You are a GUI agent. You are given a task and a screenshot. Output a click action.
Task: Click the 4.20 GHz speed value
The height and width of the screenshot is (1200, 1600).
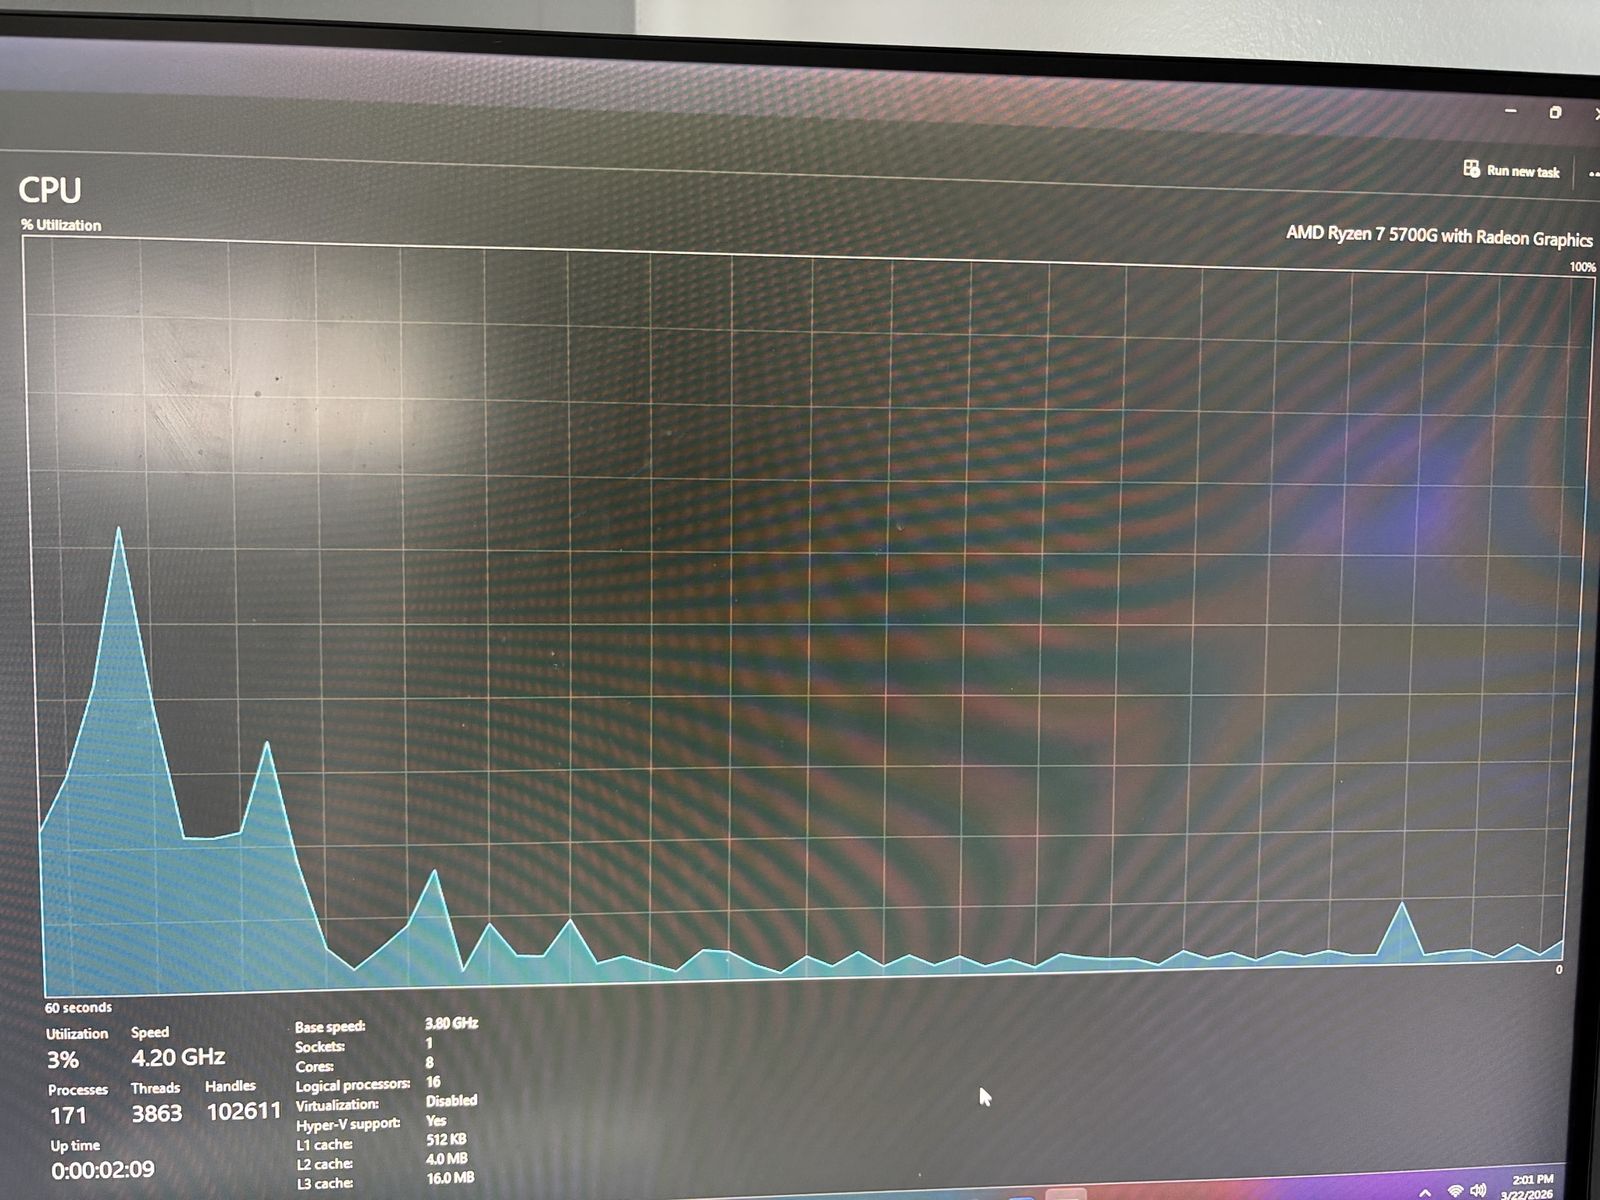pyautogui.click(x=178, y=1057)
